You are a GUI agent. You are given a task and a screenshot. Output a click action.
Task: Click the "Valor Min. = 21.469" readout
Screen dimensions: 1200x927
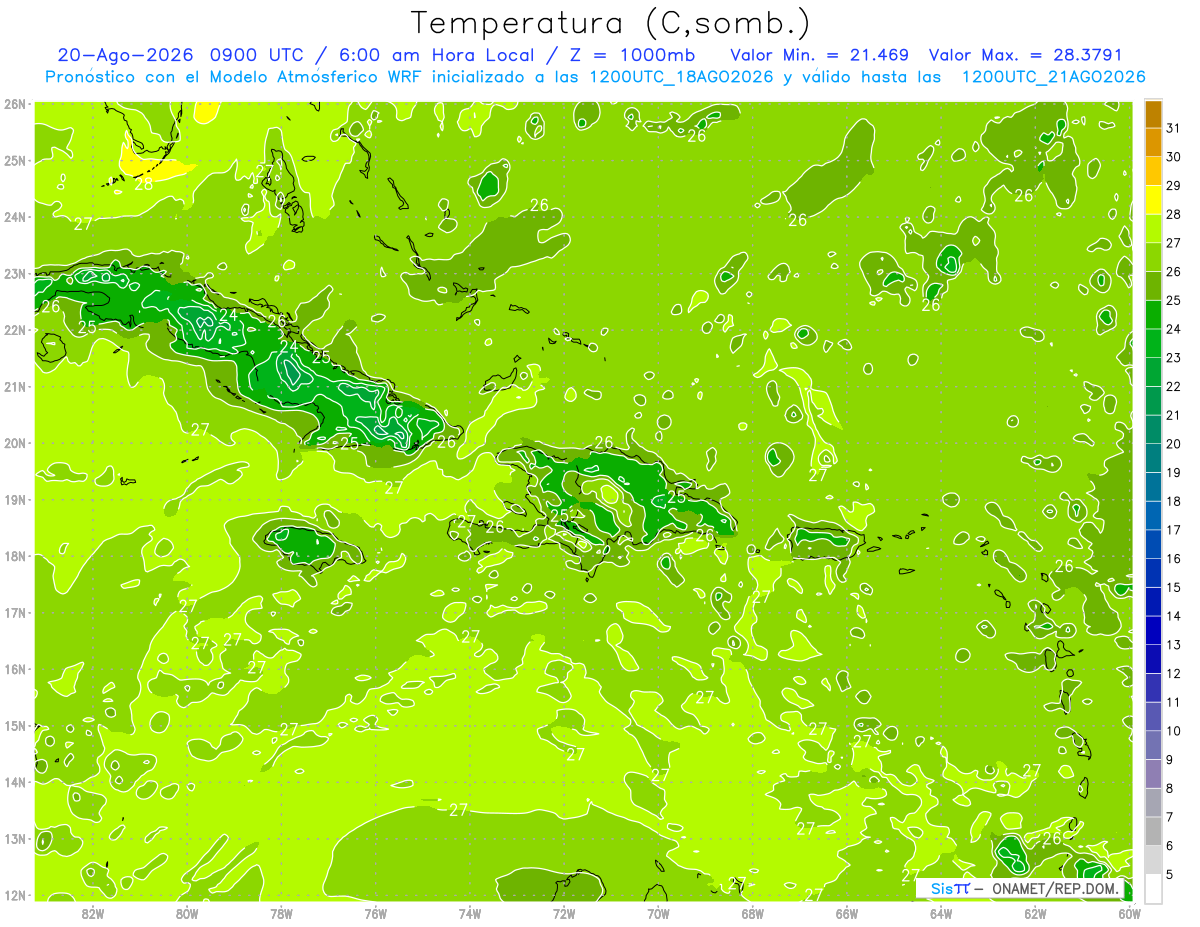pyautogui.click(x=819, y=55)
